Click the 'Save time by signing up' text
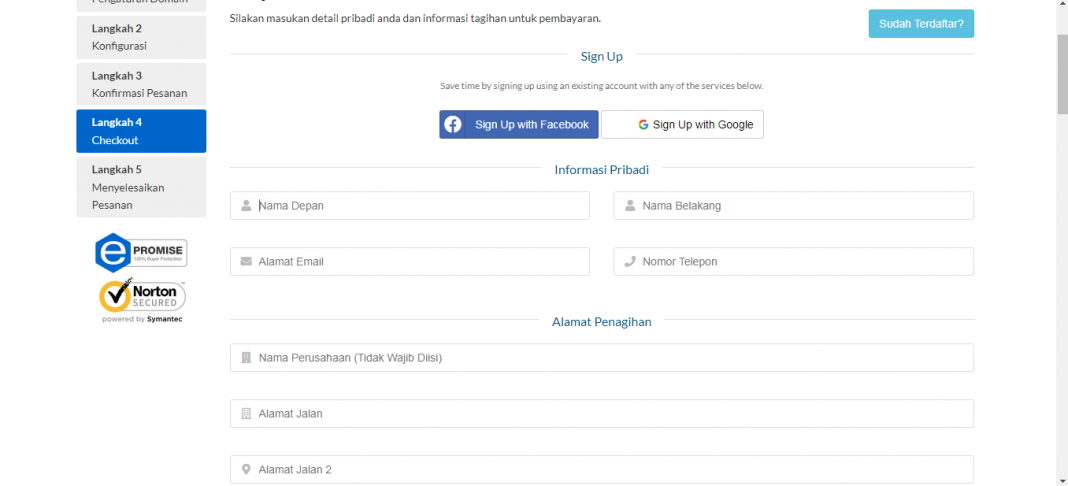 pyautogui.click(x=601, y=86)
